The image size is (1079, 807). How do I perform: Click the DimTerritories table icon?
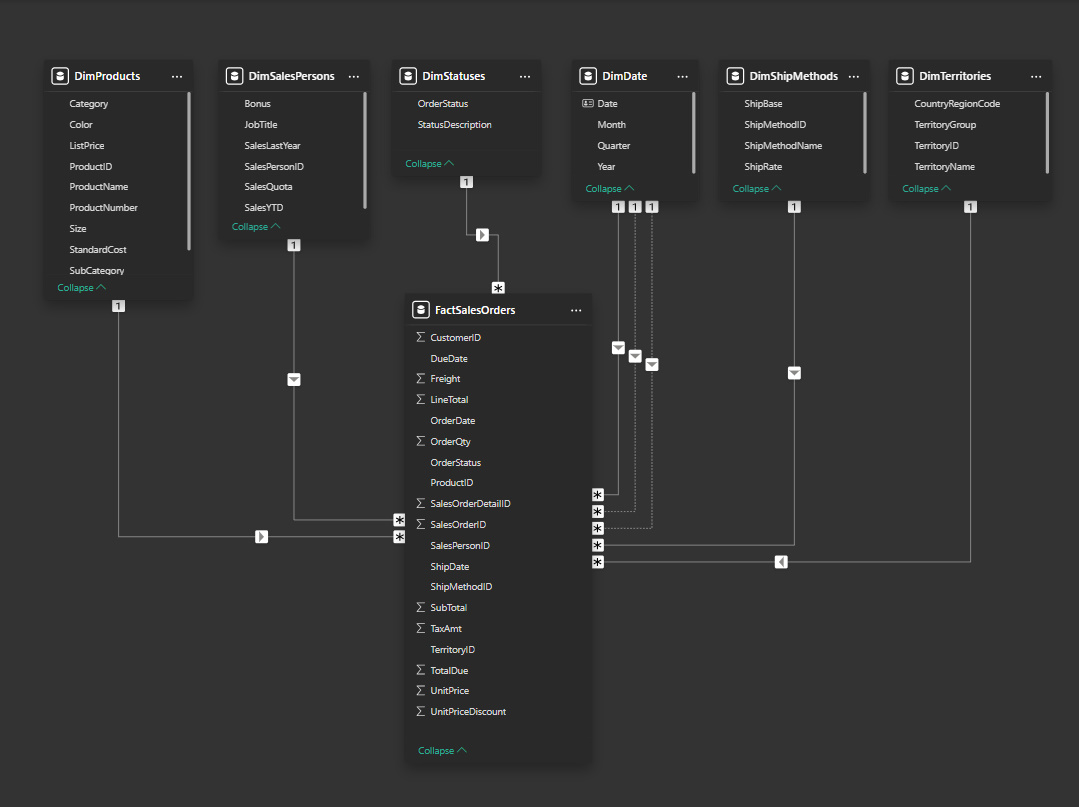coord(905,76)
